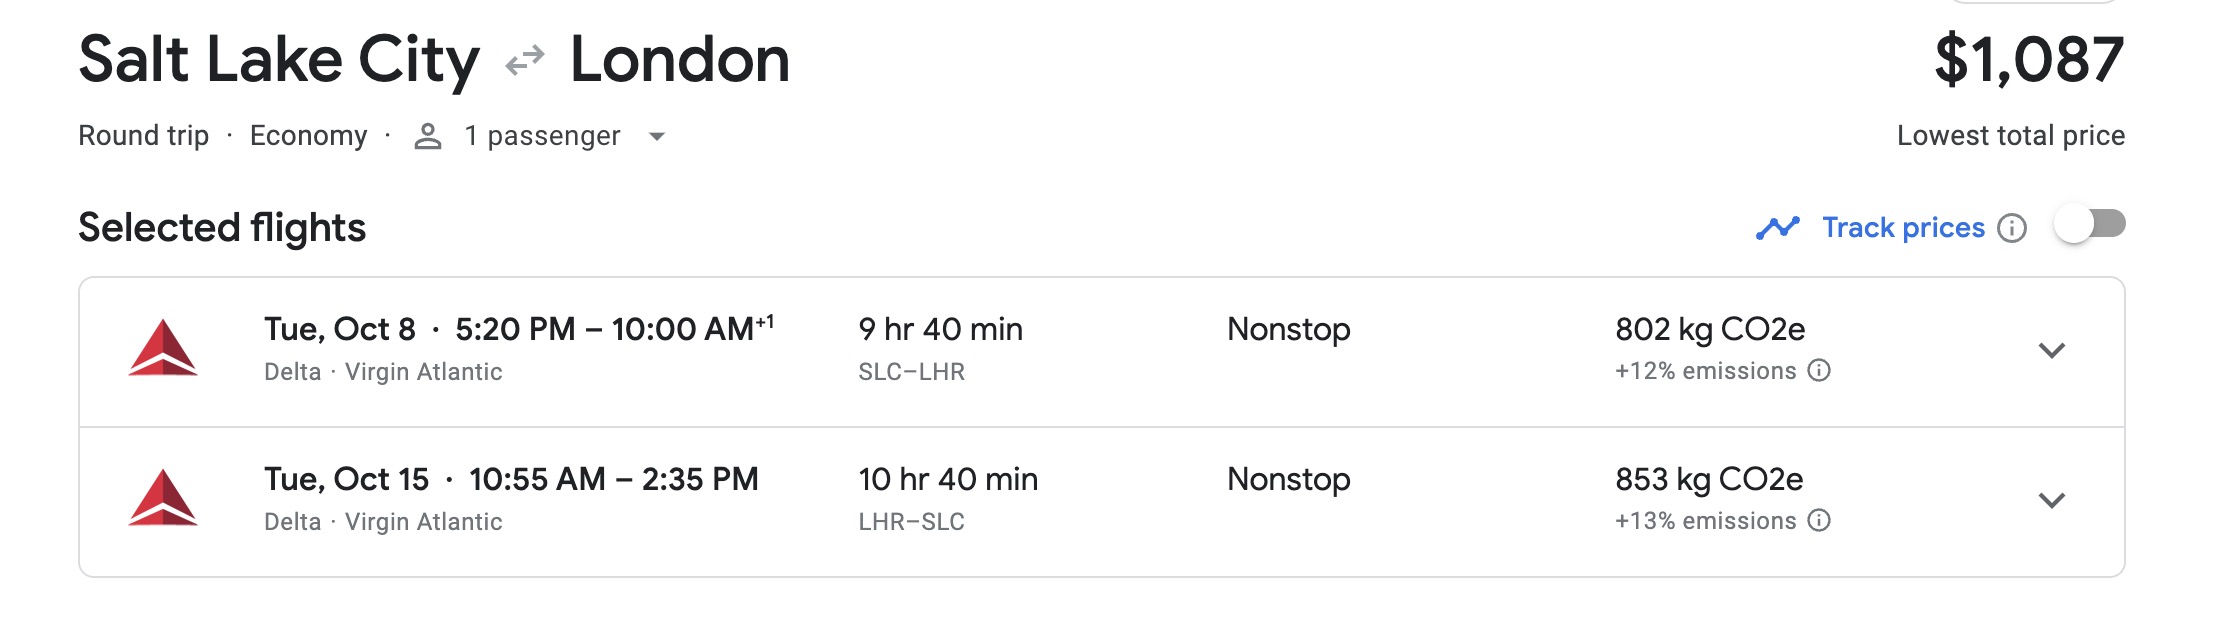Show info for +12% emissions
The height and width of the screenshot is (630, 2230).
click(x=1820, y=371)
